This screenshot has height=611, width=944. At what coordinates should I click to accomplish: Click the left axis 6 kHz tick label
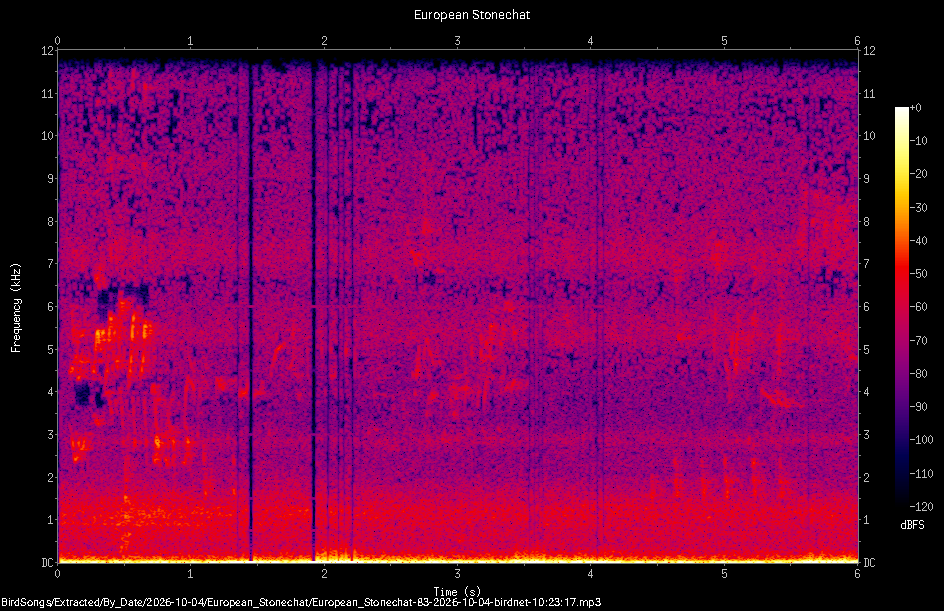coord(51,307)
